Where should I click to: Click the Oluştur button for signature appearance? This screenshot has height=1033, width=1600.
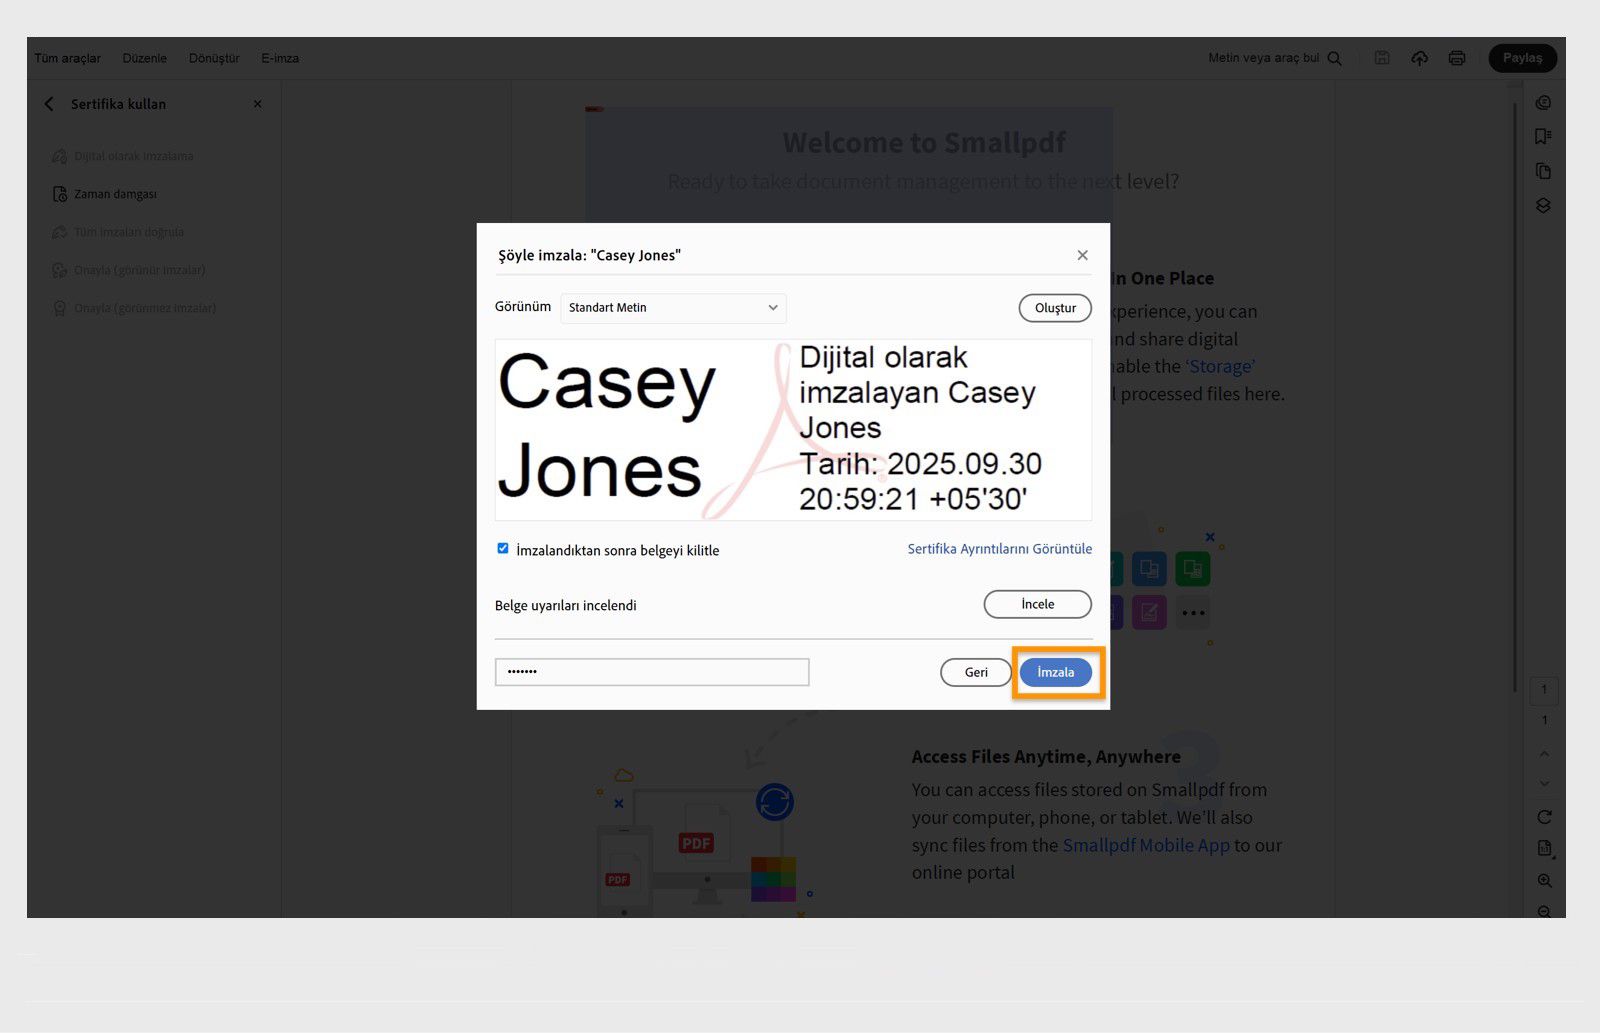1055,308
